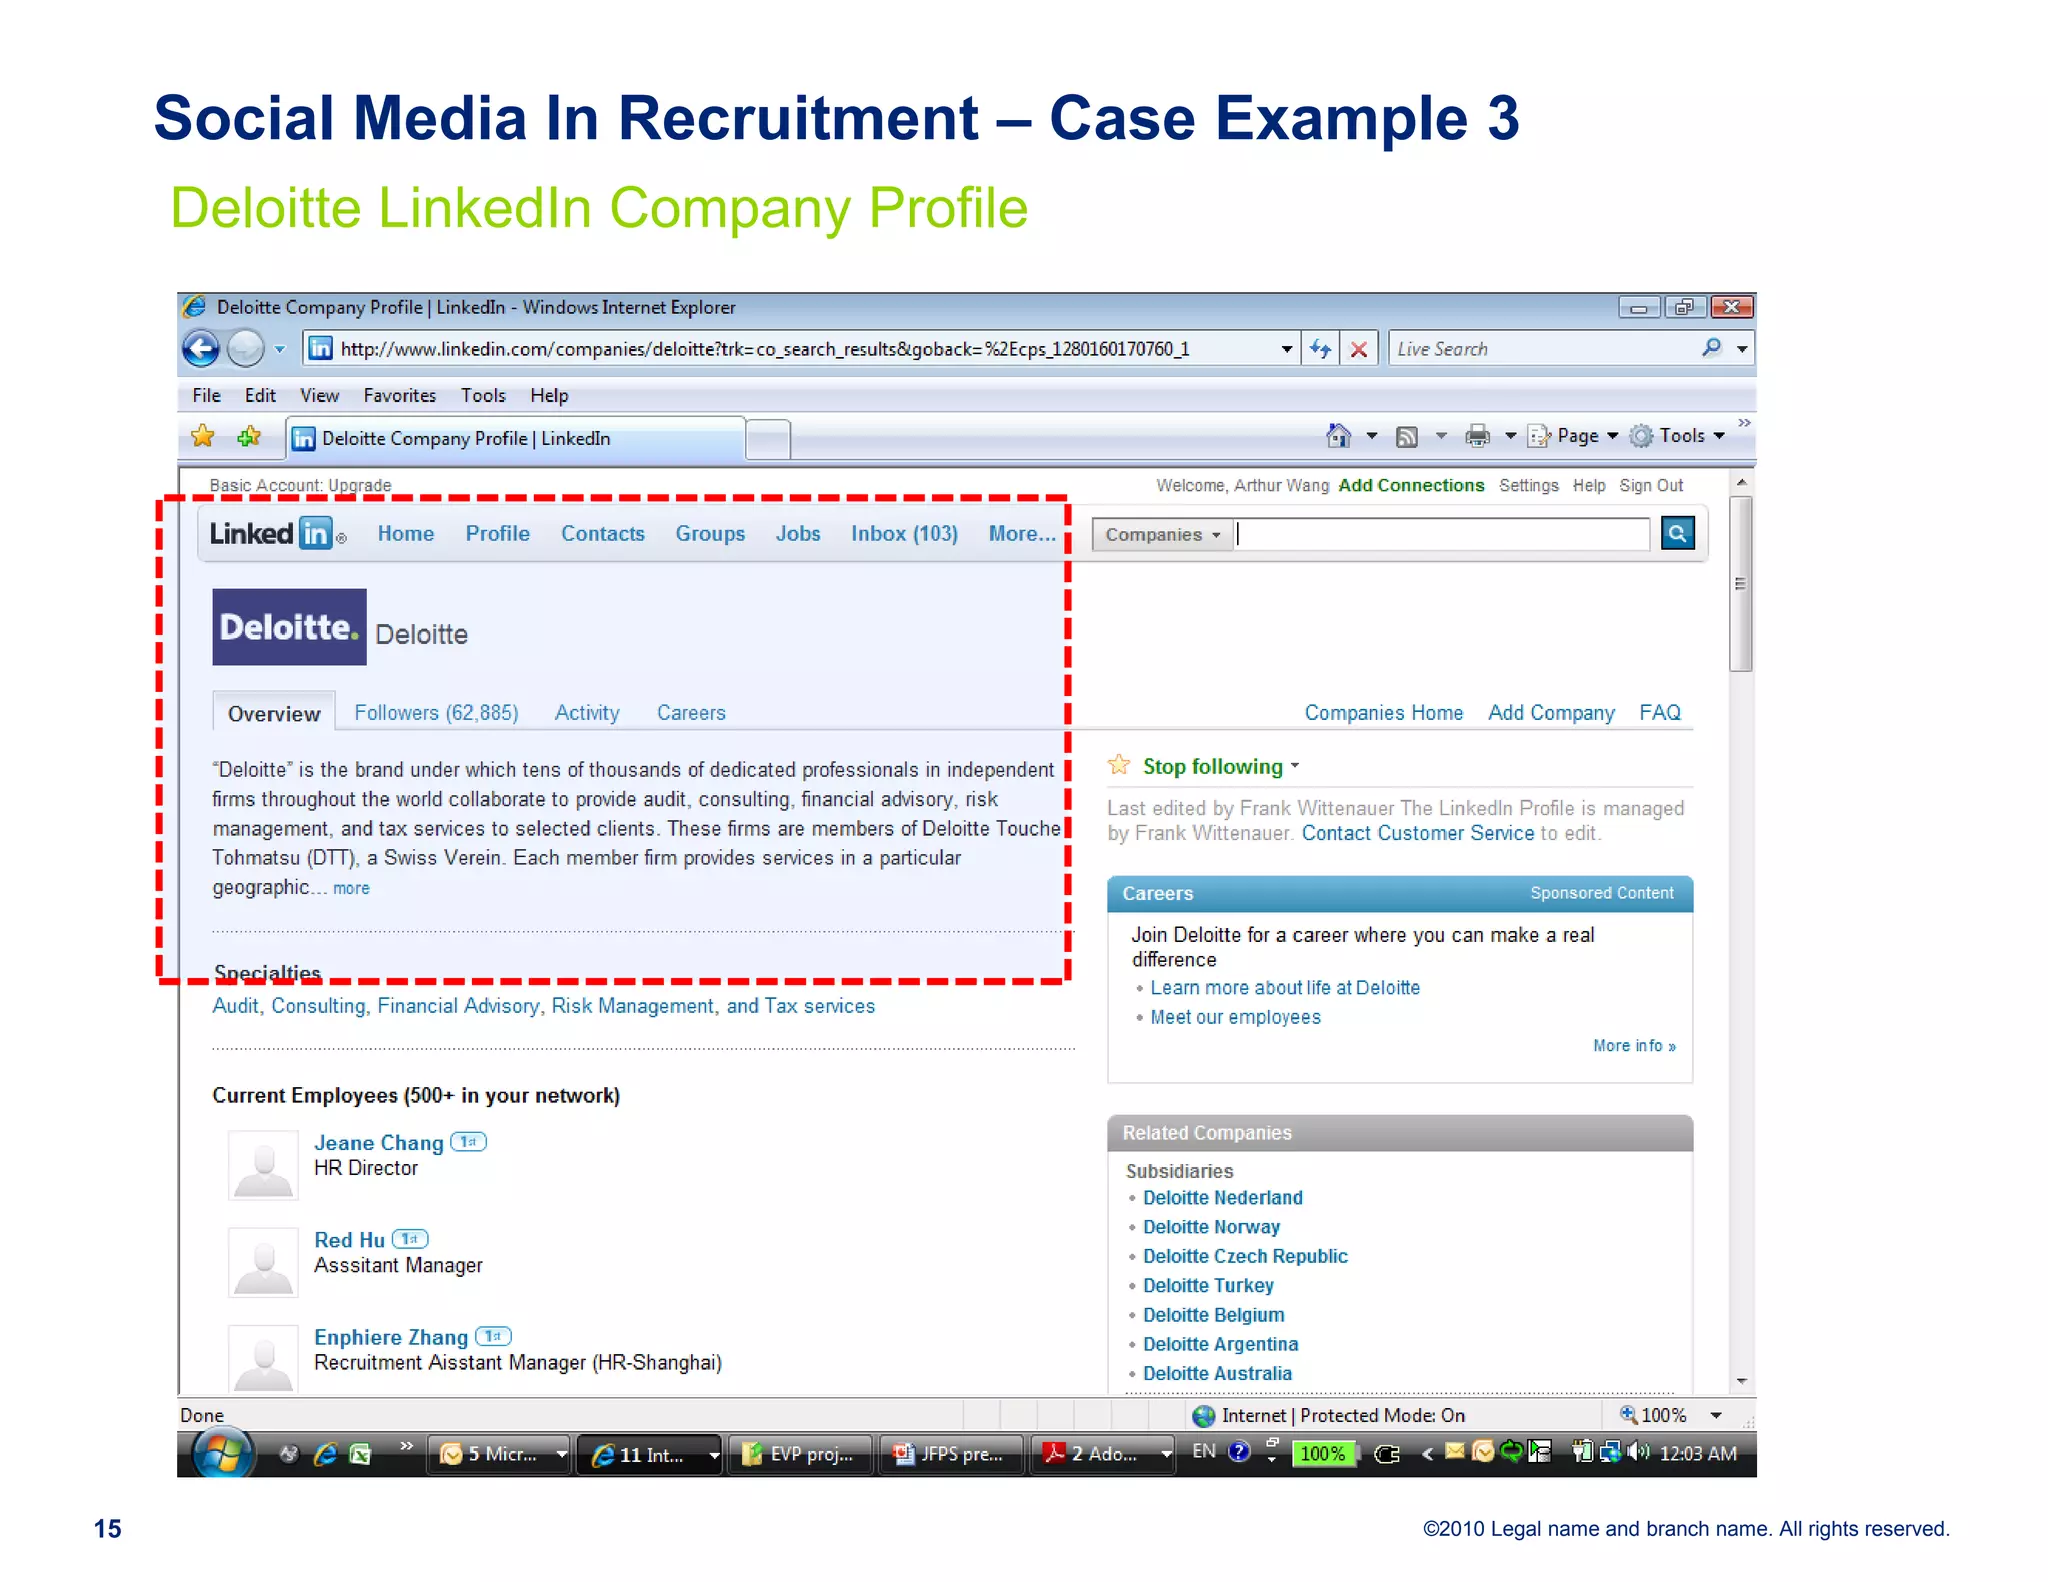The image size is (2048, 1582).
Task: Open the search provider dropdown arrow
Action: click(x=1742, y=349)
